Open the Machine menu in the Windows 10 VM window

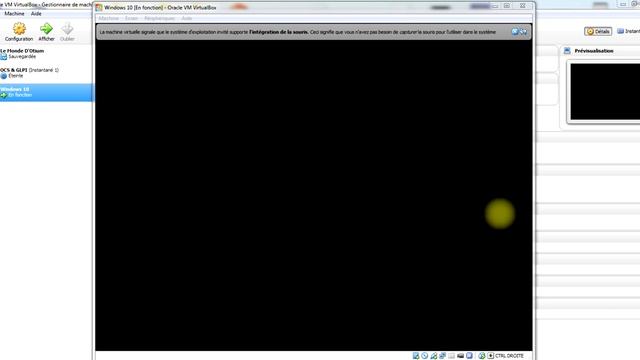coord(109,18)
